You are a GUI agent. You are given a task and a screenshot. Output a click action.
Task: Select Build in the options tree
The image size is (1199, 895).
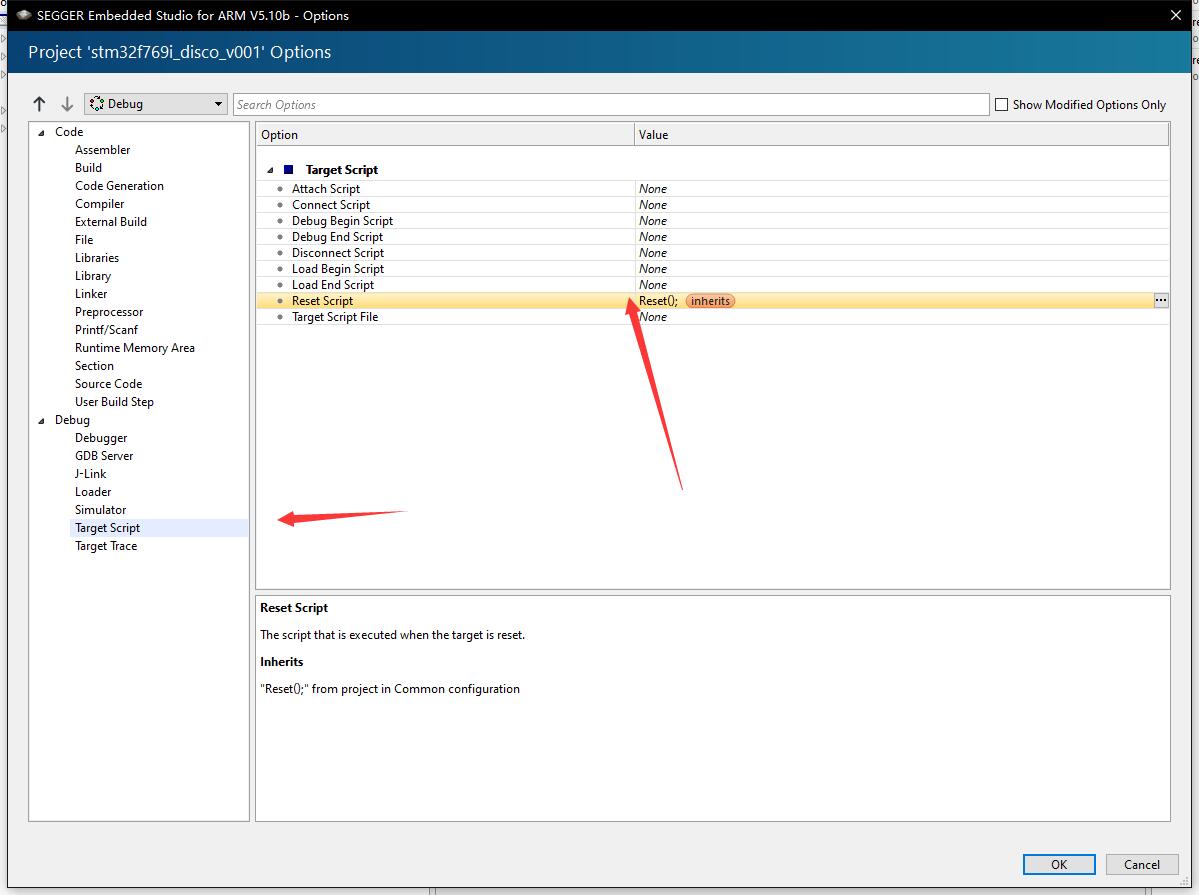click(88, 168)
